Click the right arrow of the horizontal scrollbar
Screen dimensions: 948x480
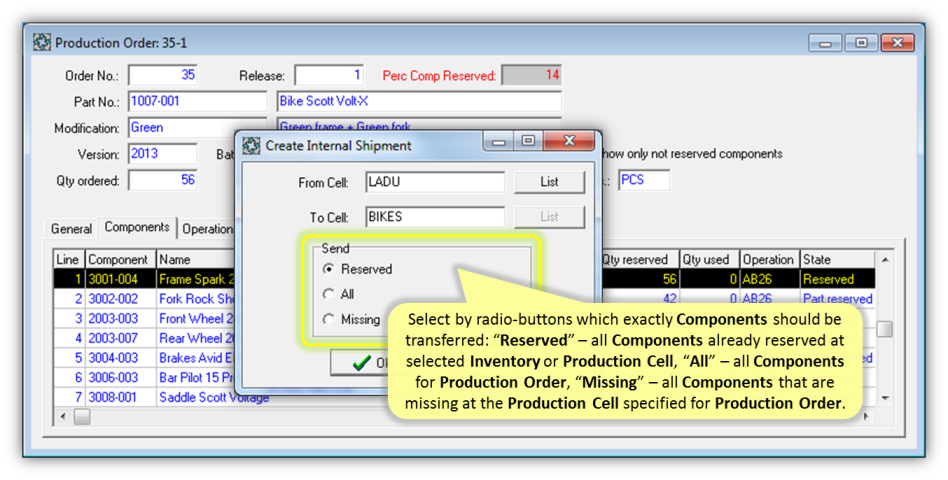pos(866,417)
